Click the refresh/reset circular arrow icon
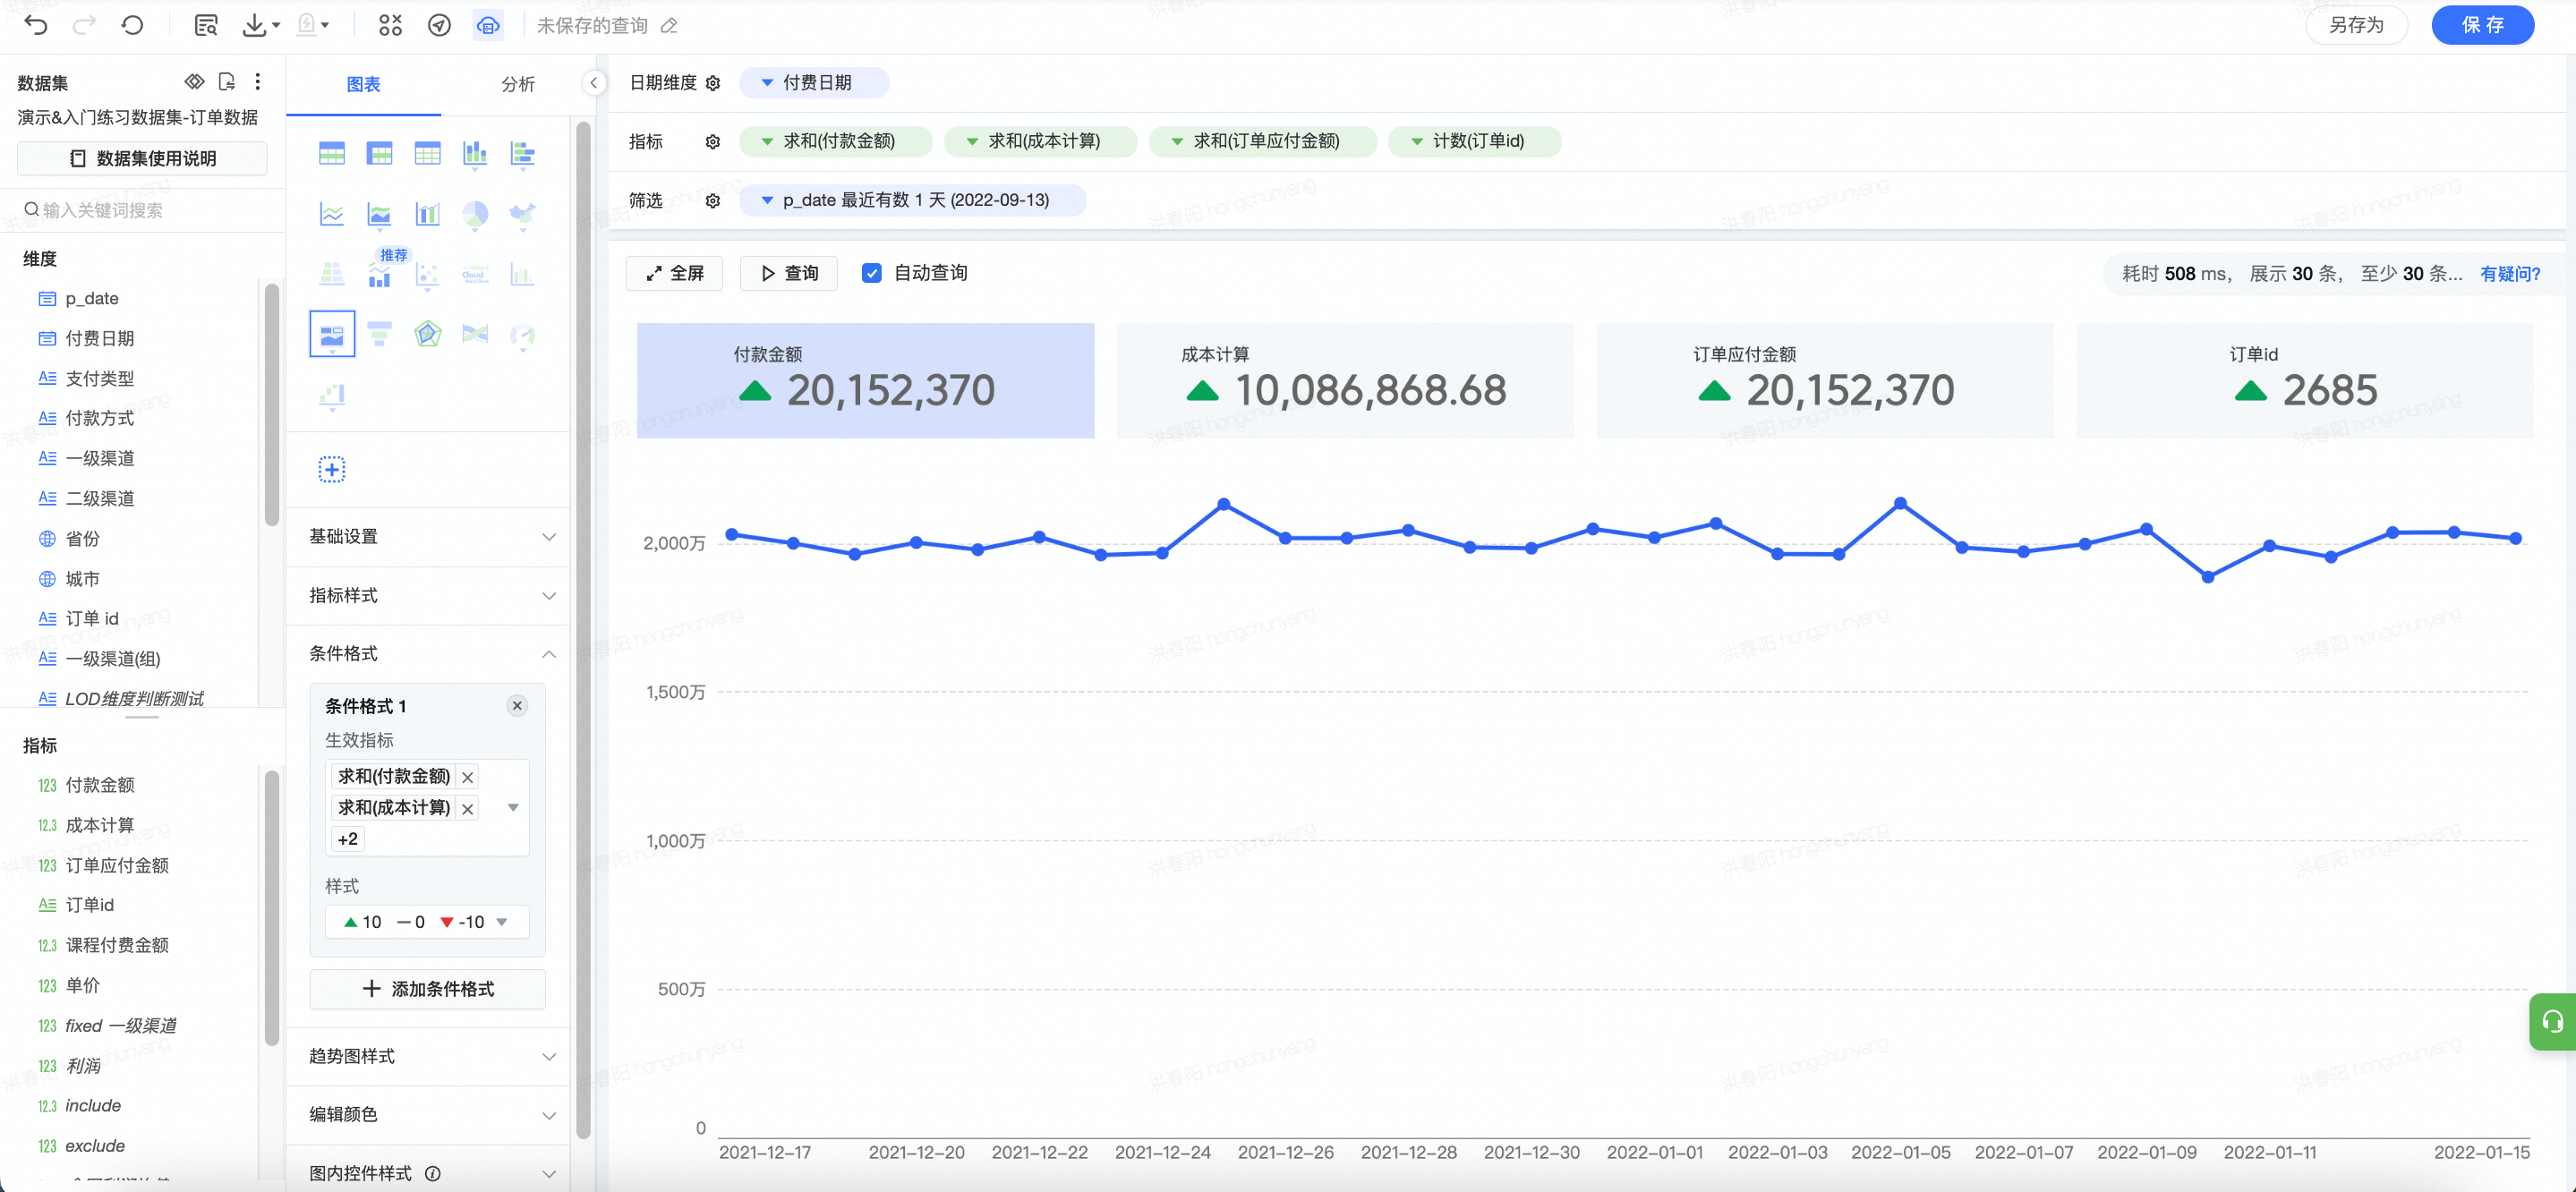The height and width of the screenshot is (1192, 2576). tap(132, 25)
